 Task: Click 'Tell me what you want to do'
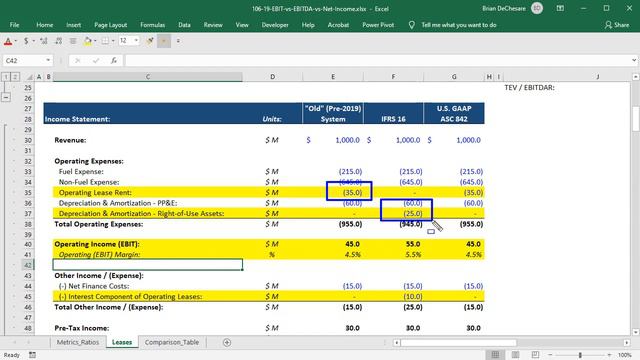[x=459, y=25]
